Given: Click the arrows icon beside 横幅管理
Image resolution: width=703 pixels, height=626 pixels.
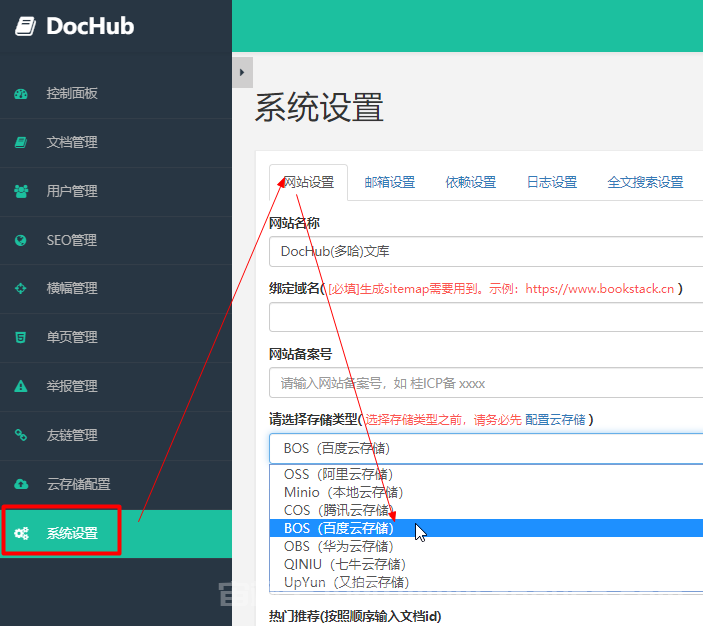Looking at the screenshot, I should 21,288.
